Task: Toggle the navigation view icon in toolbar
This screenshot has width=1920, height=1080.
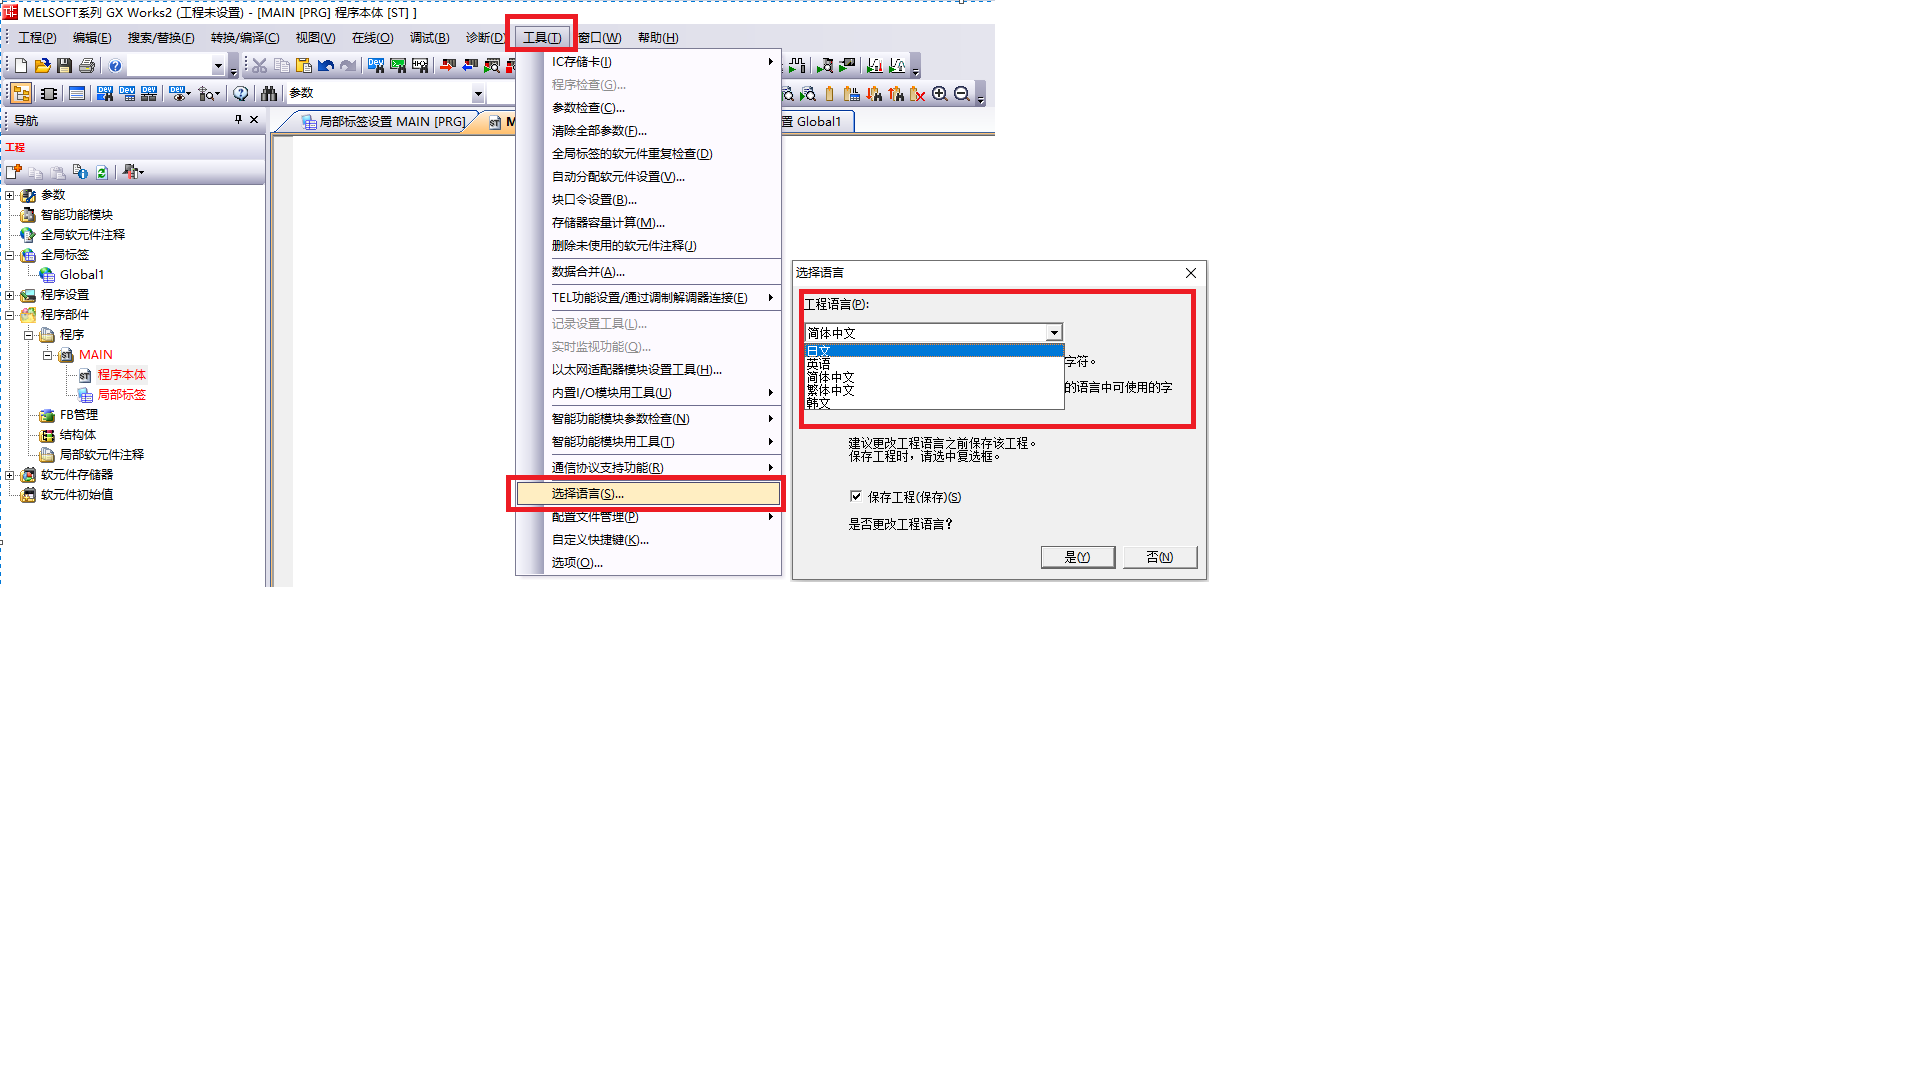Action: tap(21, 94)
